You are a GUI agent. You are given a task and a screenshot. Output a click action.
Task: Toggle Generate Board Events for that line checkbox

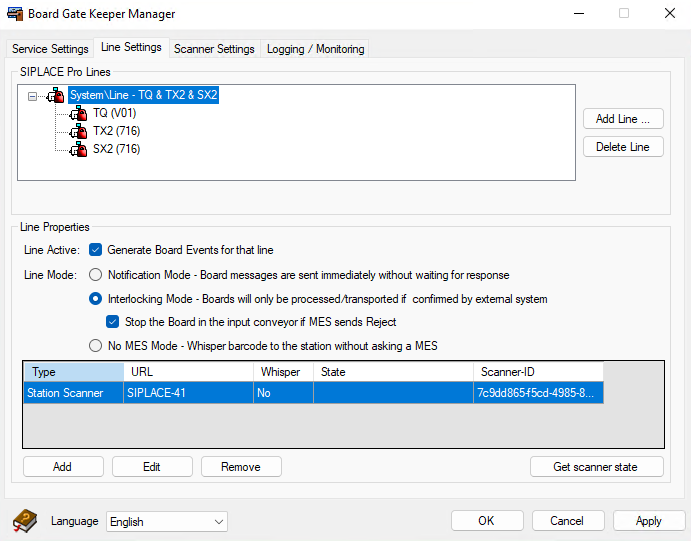(95, 250)
